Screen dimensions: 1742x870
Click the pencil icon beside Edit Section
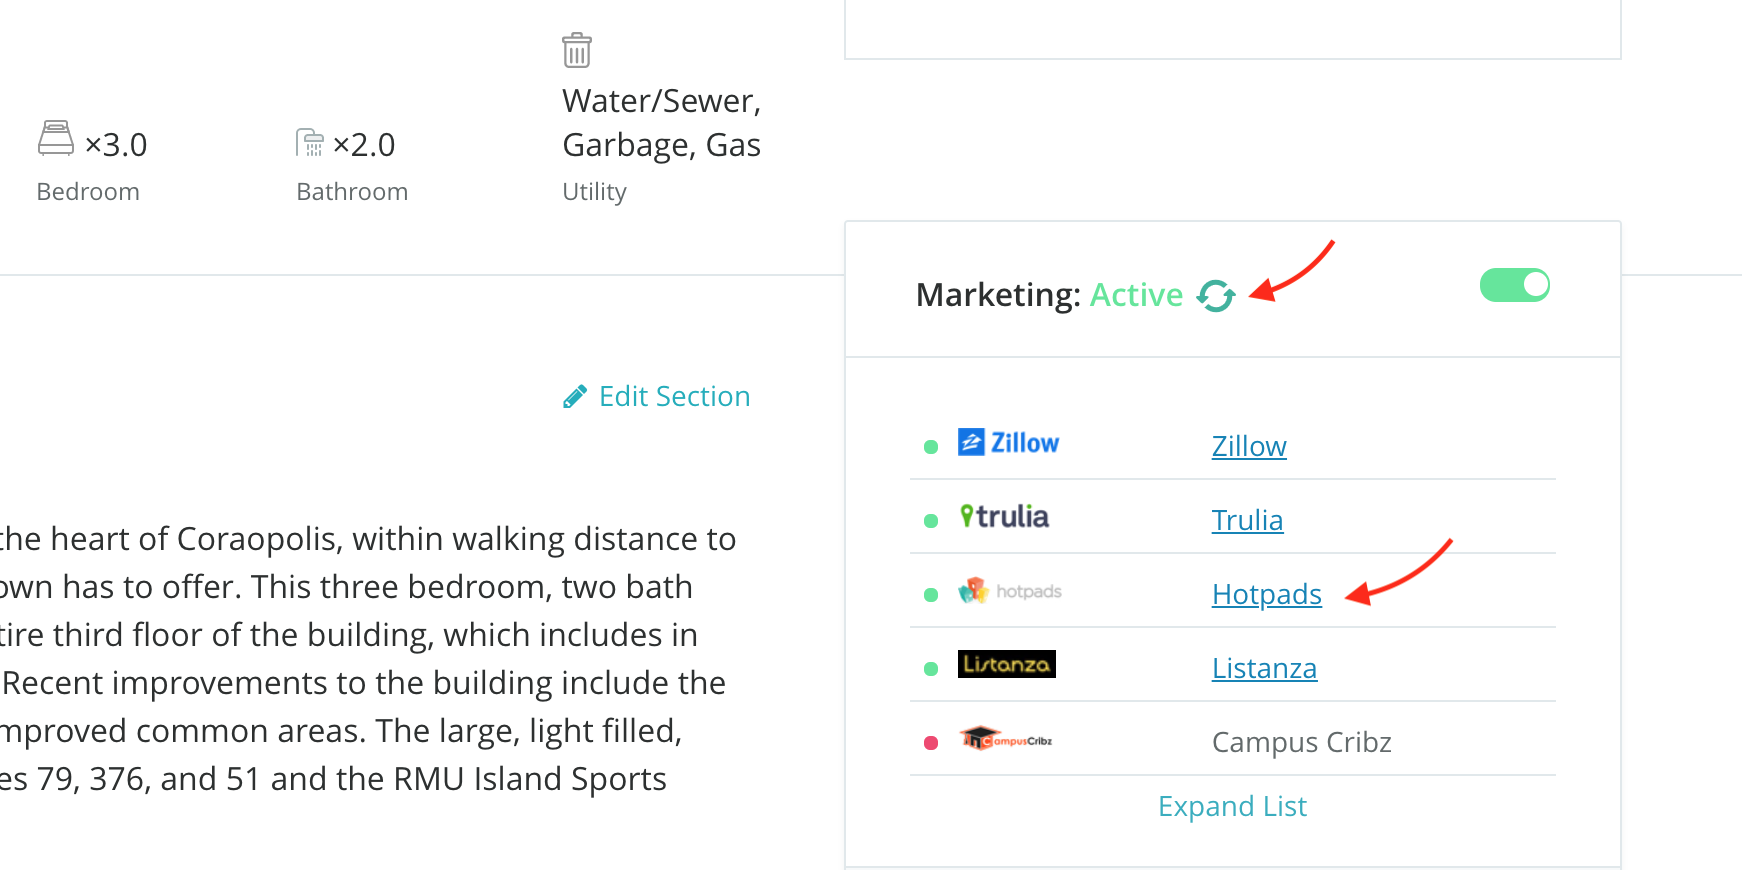pyautogui.click(x=575, y=397)
